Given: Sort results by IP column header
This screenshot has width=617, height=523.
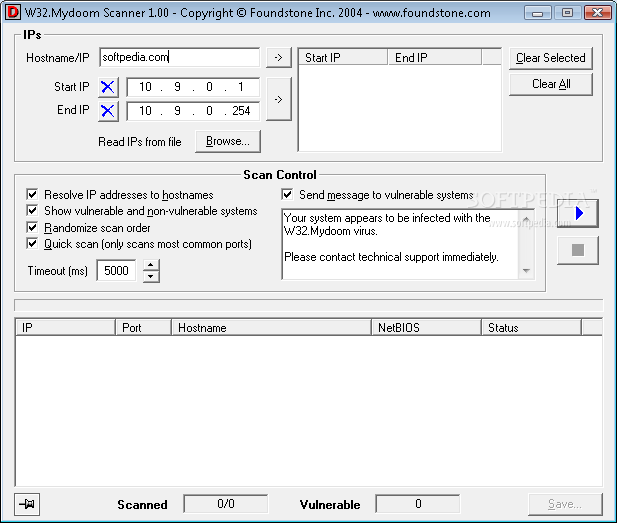Looking at the screenshot, I should (x=65, y=327).
